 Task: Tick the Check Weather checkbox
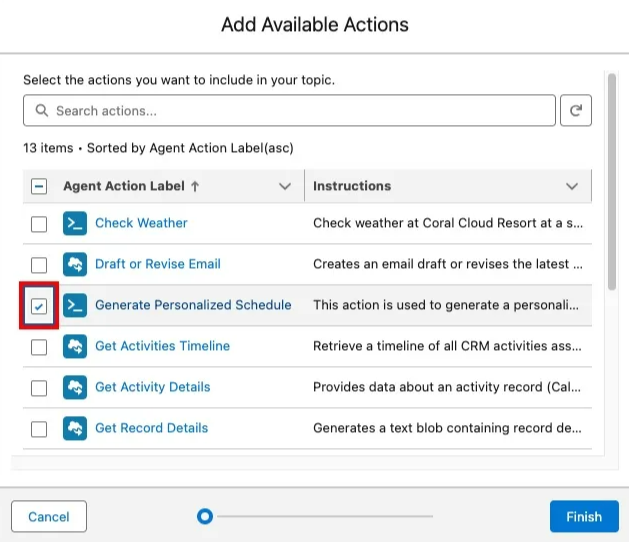[39, 224]
